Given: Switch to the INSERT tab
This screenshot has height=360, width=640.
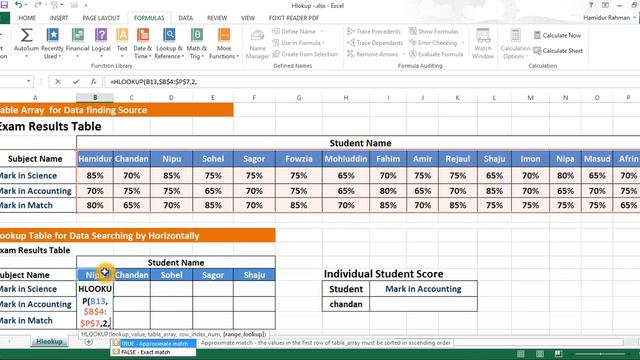Looking at the screenshot, I should pos(59,18).
